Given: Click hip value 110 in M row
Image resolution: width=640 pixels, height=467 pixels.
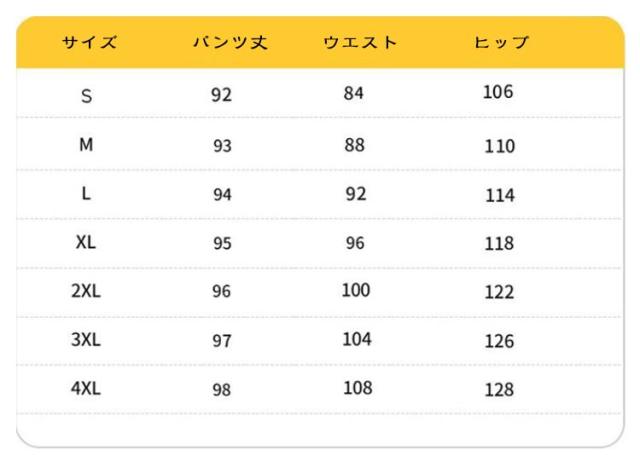Looking at the screenshot, I should 499,146.
